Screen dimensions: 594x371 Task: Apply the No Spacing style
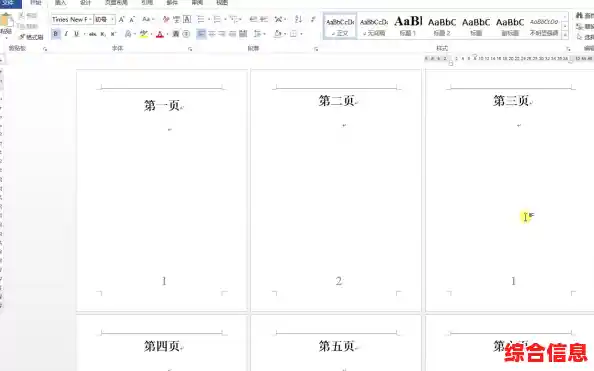[x=374, y=26]
